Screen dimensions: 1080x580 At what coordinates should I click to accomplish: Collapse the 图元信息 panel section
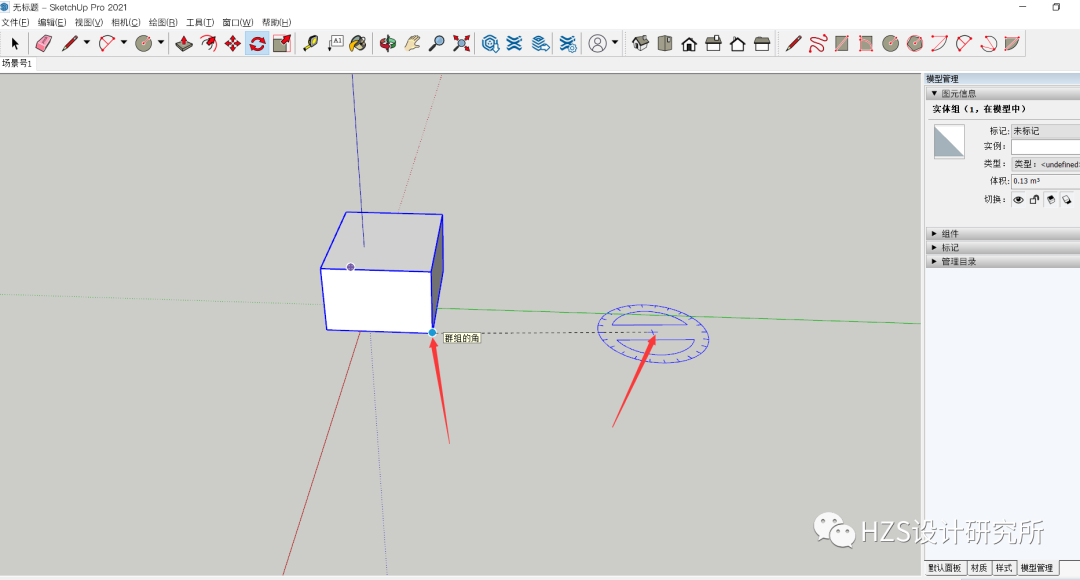[934, 93]
